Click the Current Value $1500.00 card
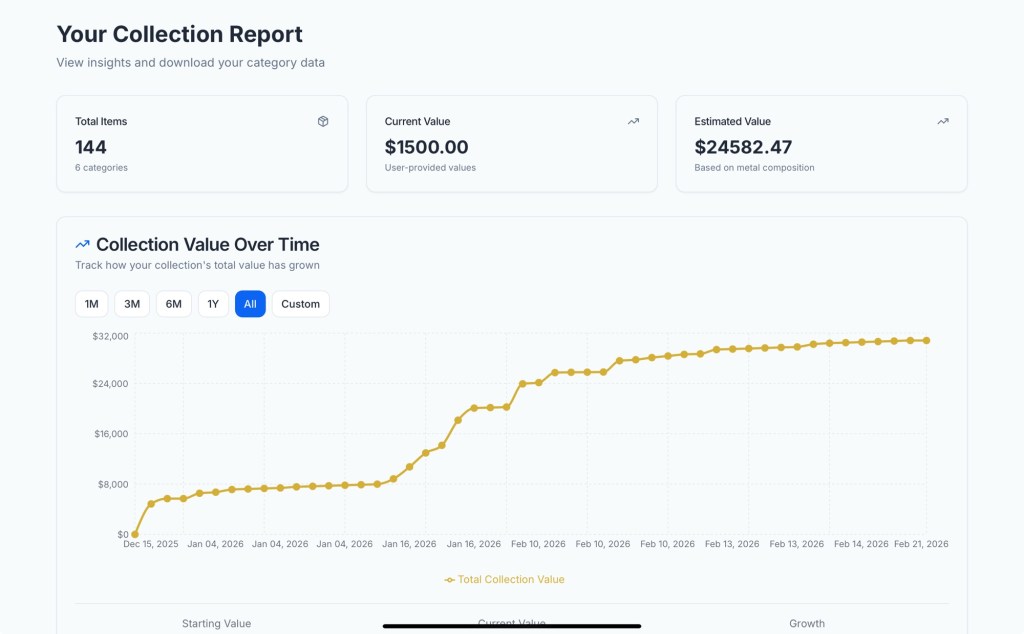The width and height of the screenshot is (1024, 634). coord(511,144)
